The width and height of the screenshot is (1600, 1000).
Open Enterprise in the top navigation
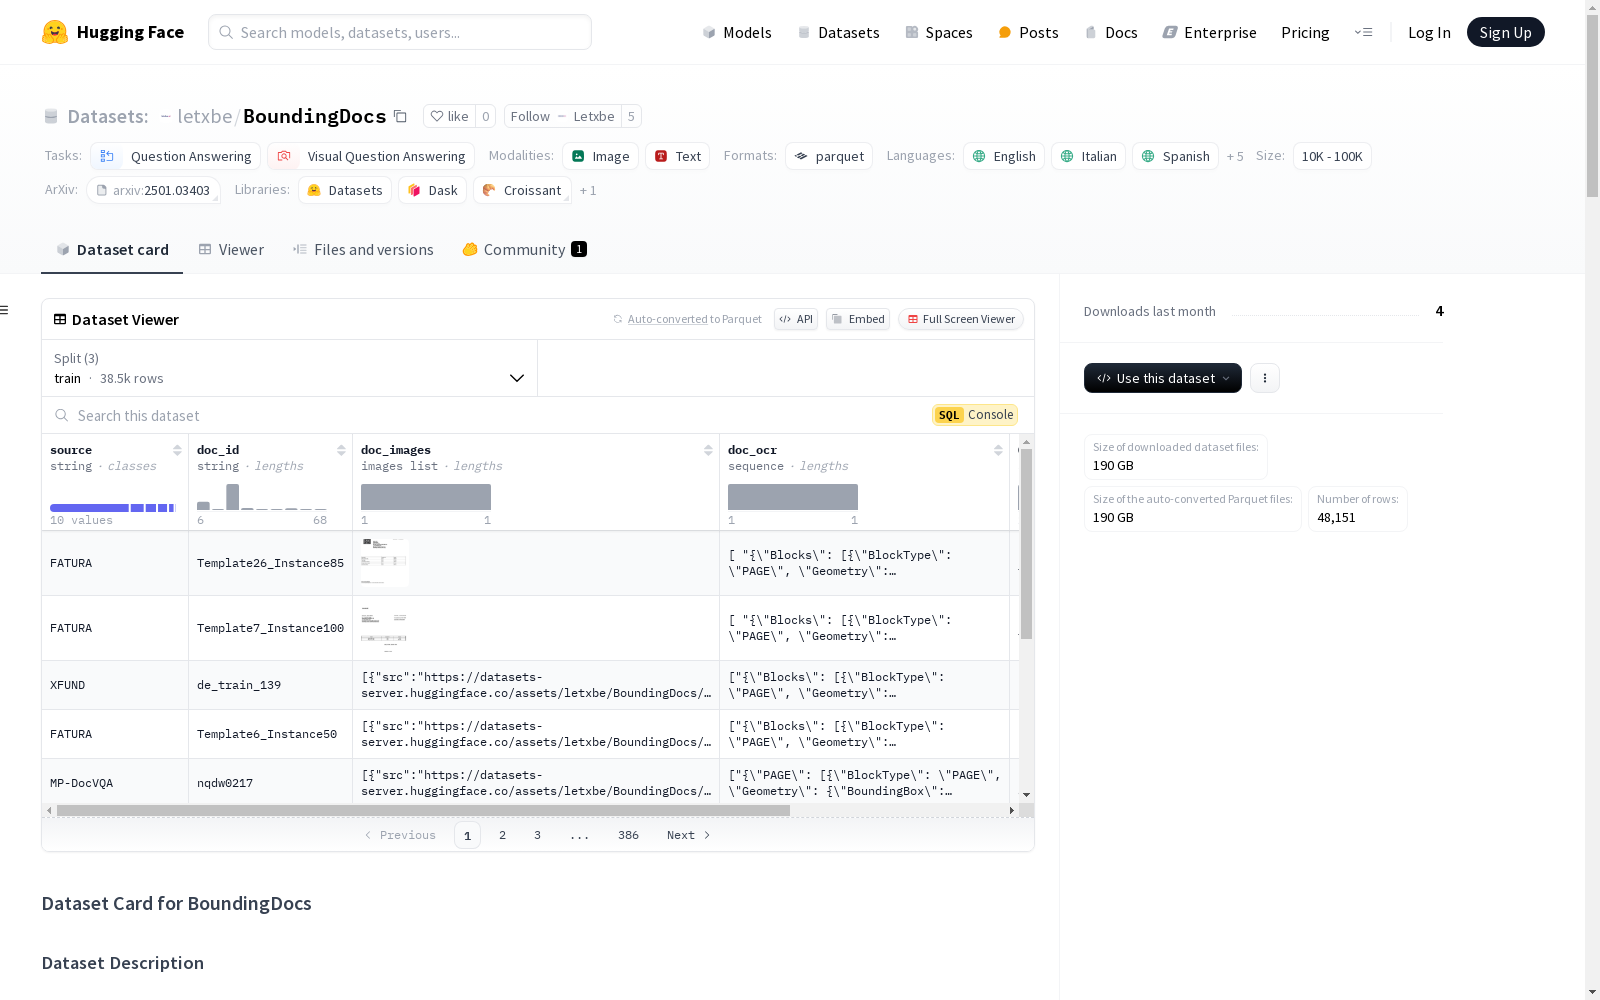pos(1209,32)
